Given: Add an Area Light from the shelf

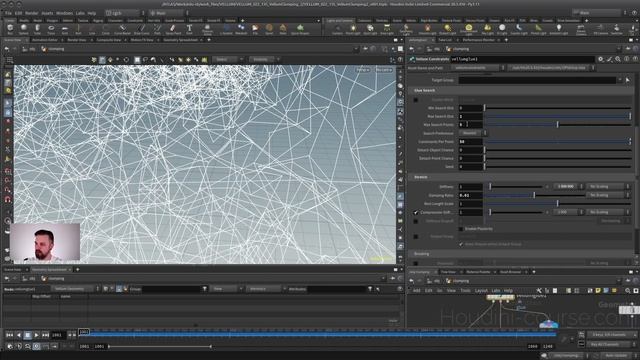Looking at the screenshot, I should point(387,29).
